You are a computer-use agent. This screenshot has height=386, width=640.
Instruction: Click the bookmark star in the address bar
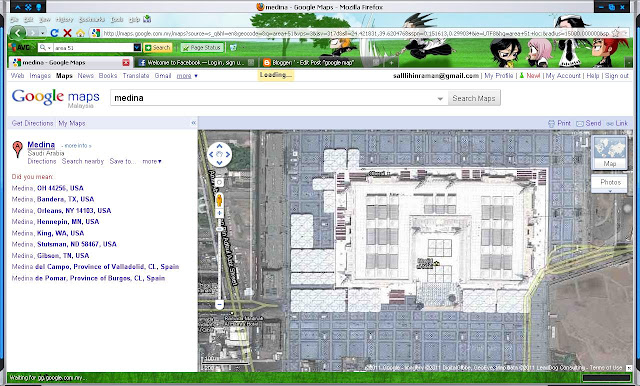tap(616, 33)
